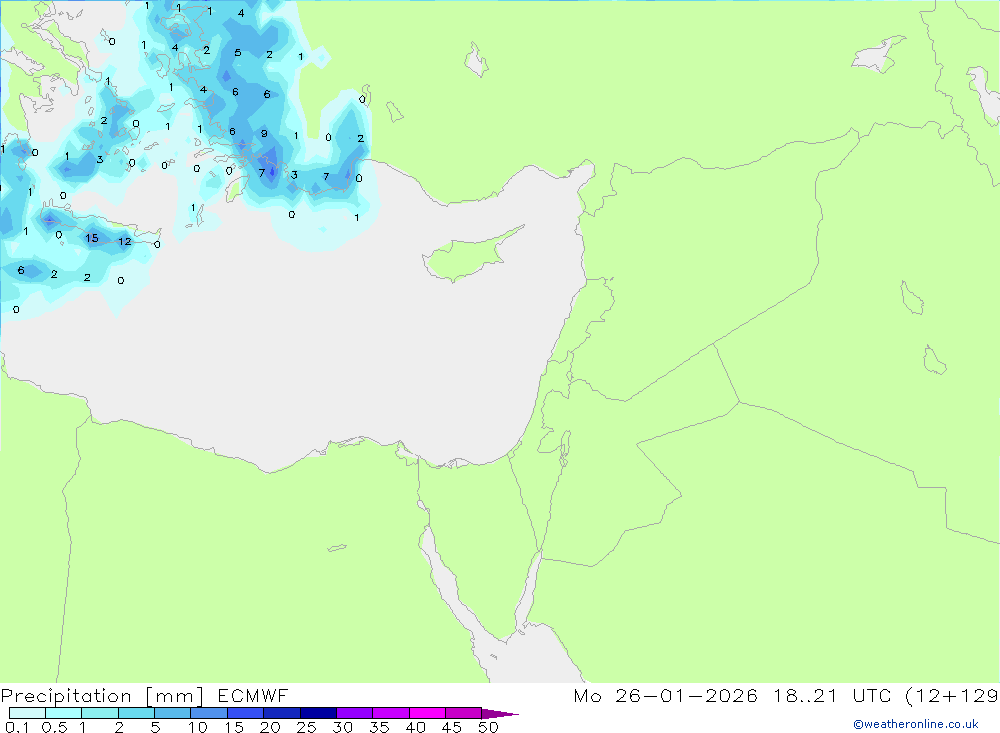Click the precipitation value "12" on the map
This screenshot has height=733, width=1000.
point(125,241)
